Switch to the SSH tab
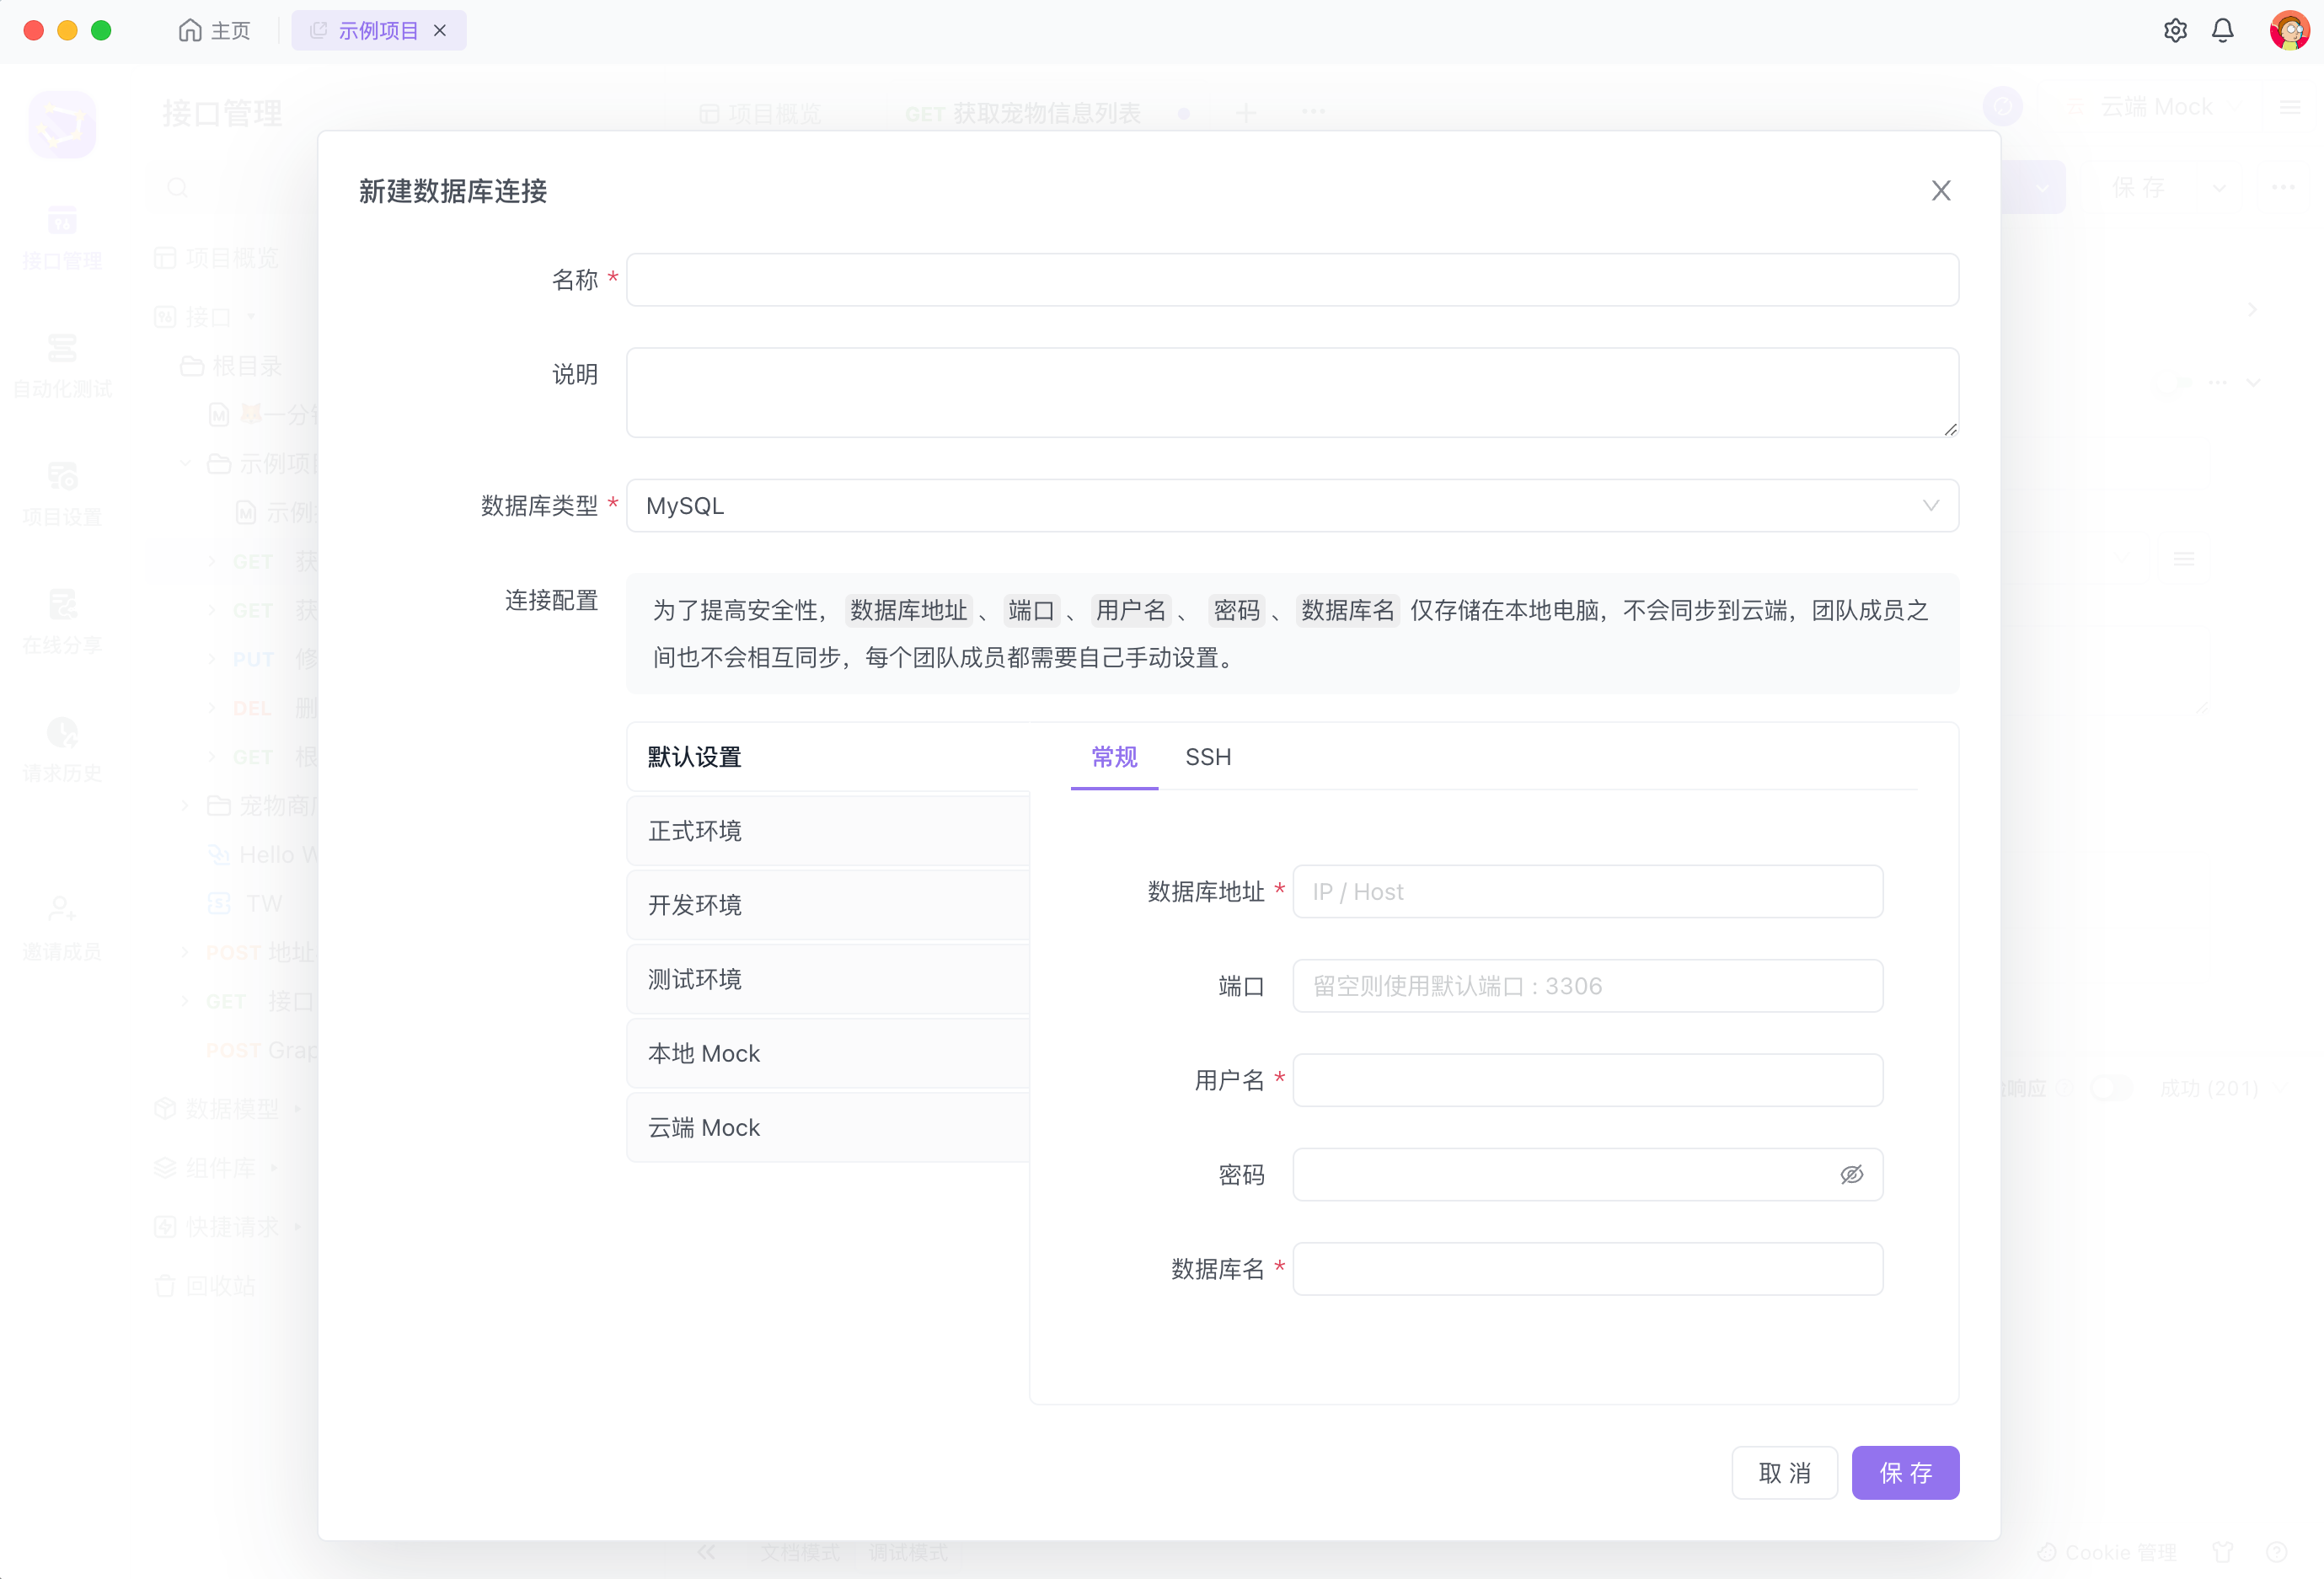This screenshot has height=1579, width=2324. (1208, 757)
